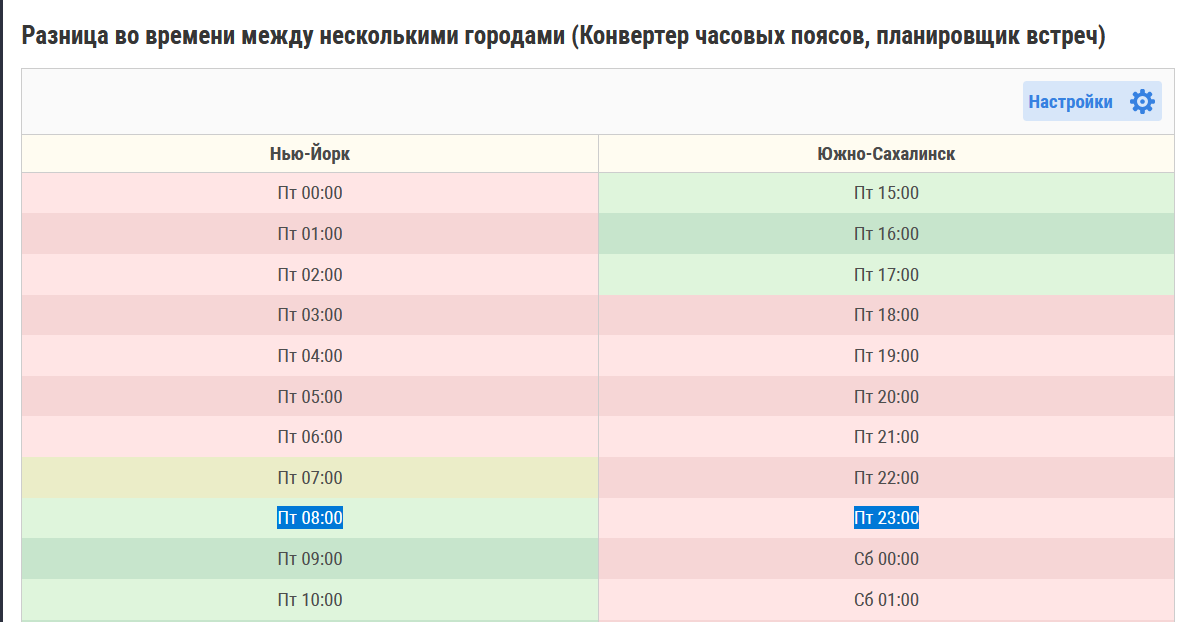This screenshot has width=1180, height=622.
Task: Choose the Пт 10:00 cell
Action: [x=310, y=599]
